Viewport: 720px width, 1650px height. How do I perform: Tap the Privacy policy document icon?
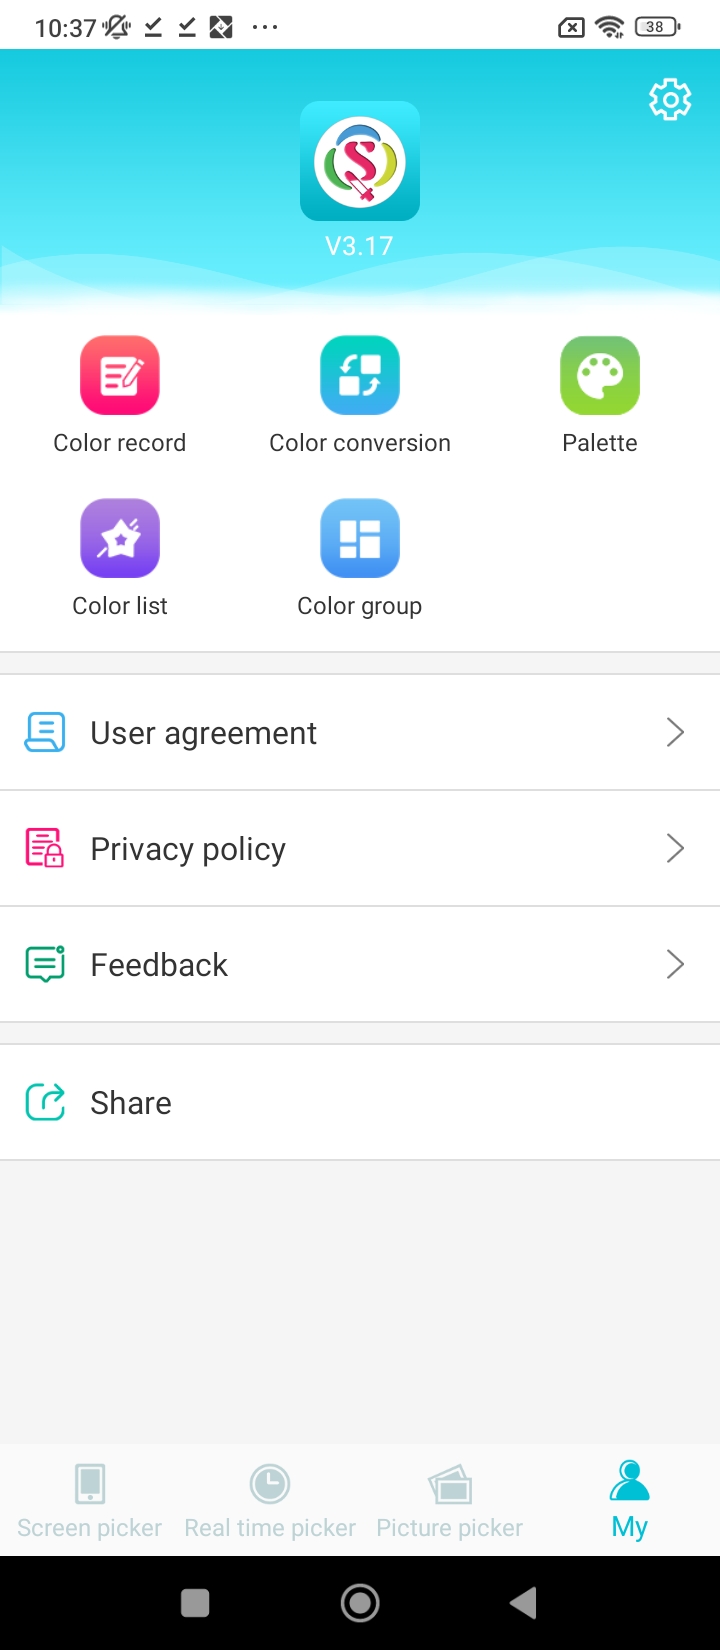[45, 848]
